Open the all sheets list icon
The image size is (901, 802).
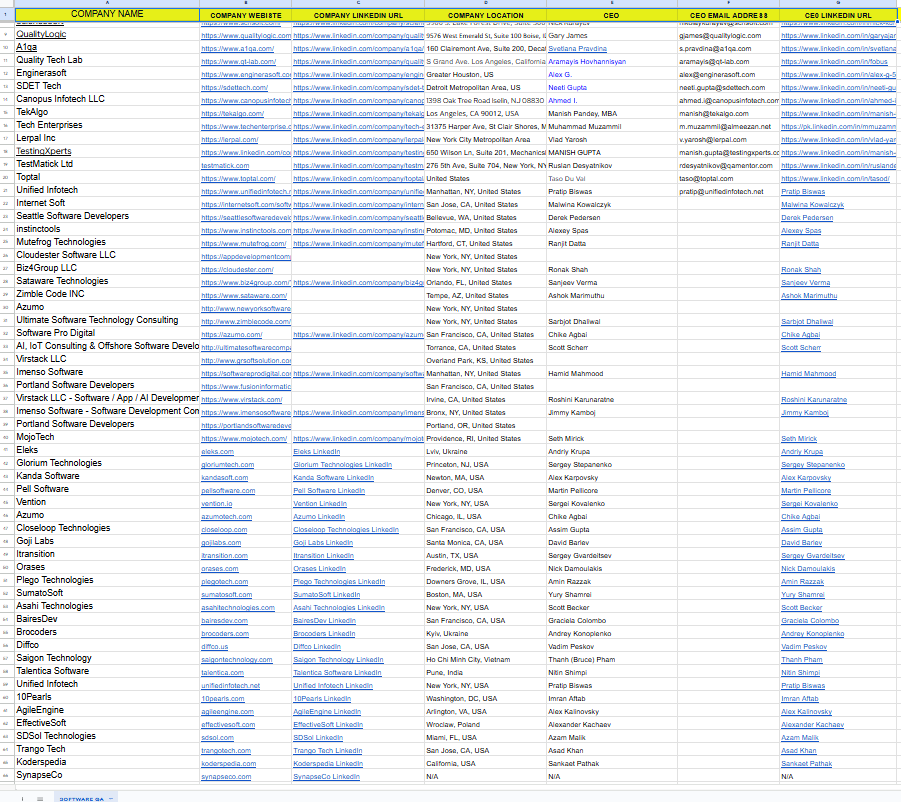[x=40, y=799]
